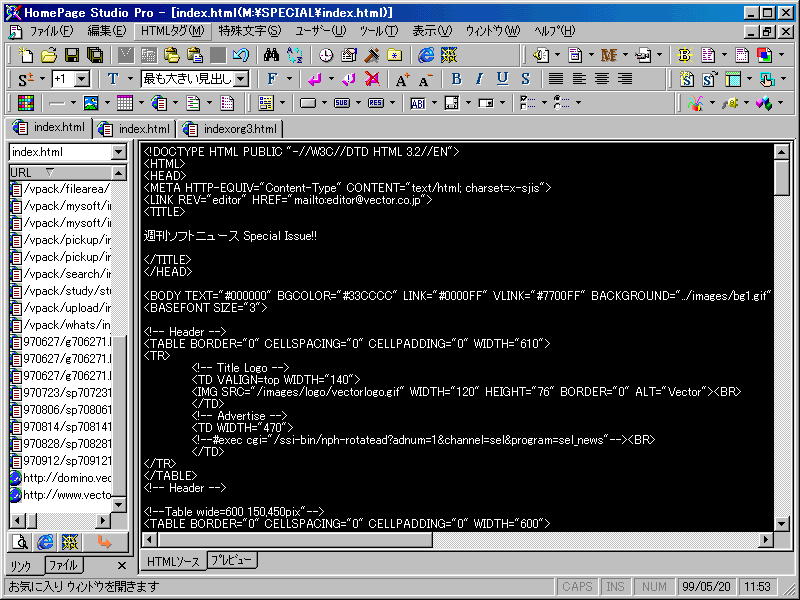Expand the radio button tool dropdown arrow
Image resolution: width=800 pixels, height=600 pixels.
coord(578,104)
